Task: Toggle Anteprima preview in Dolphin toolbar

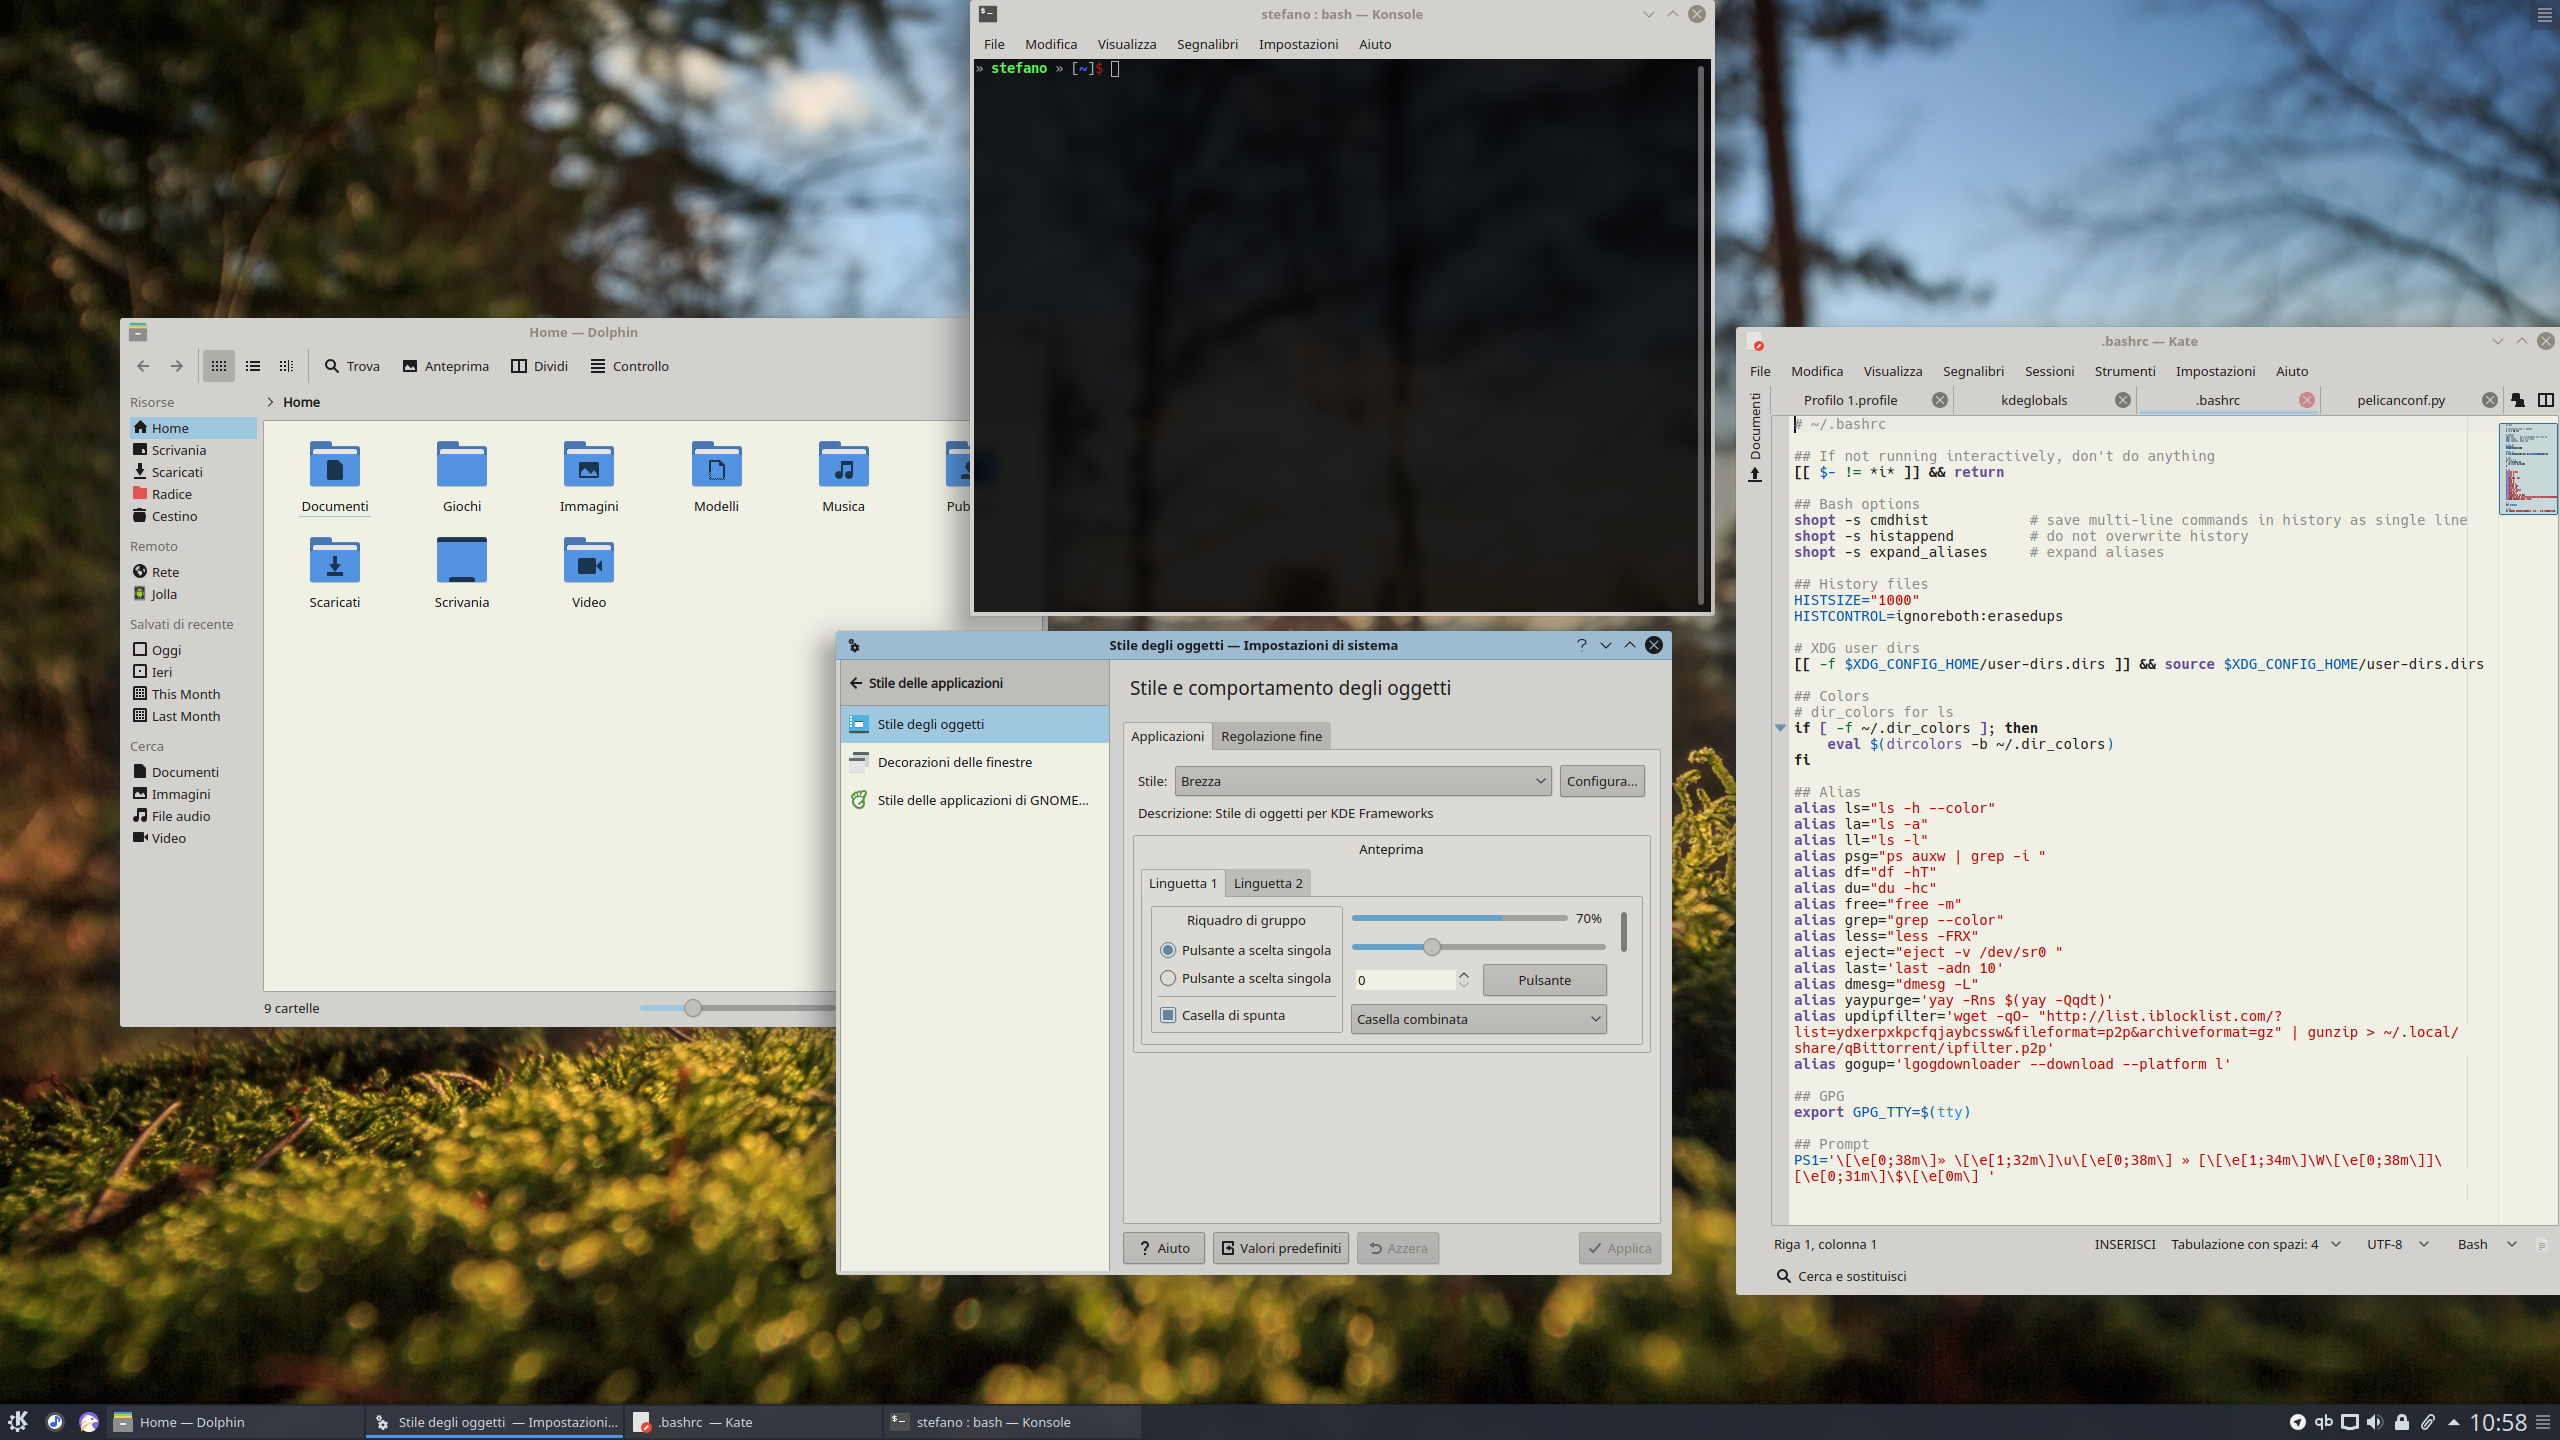Action: click(445, 366)
